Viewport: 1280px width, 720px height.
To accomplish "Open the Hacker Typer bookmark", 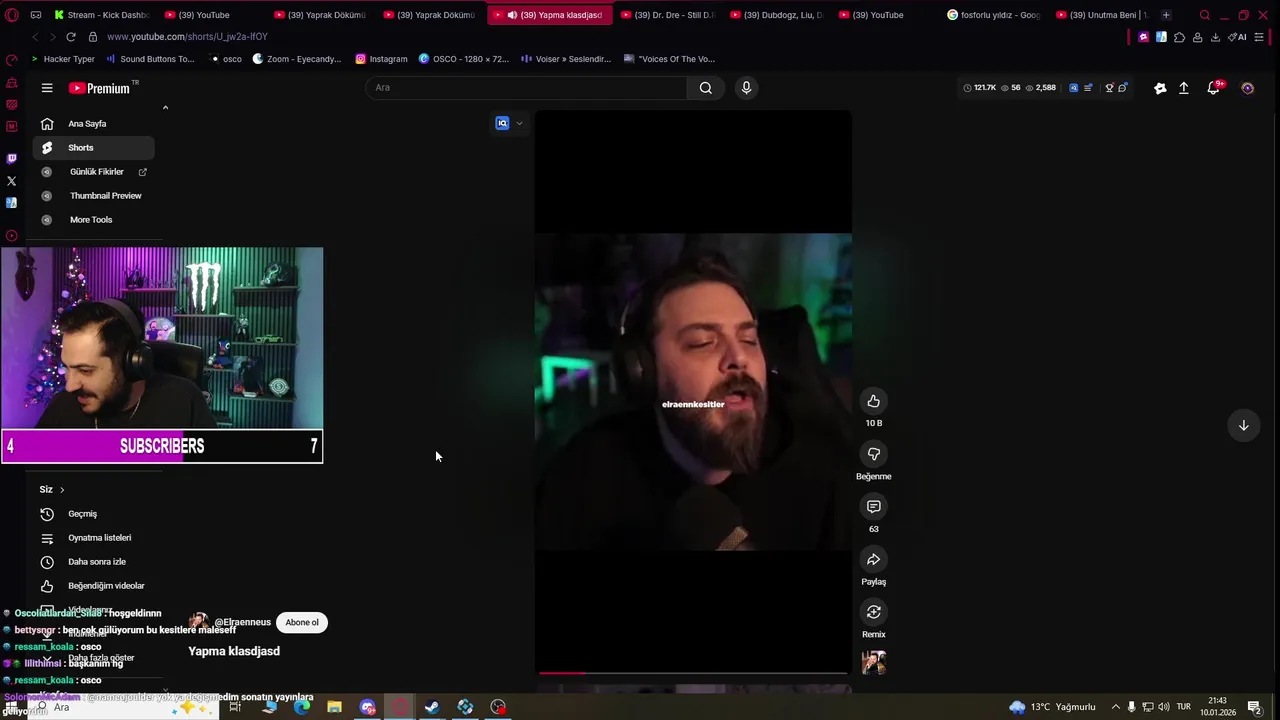I will 63,59.
